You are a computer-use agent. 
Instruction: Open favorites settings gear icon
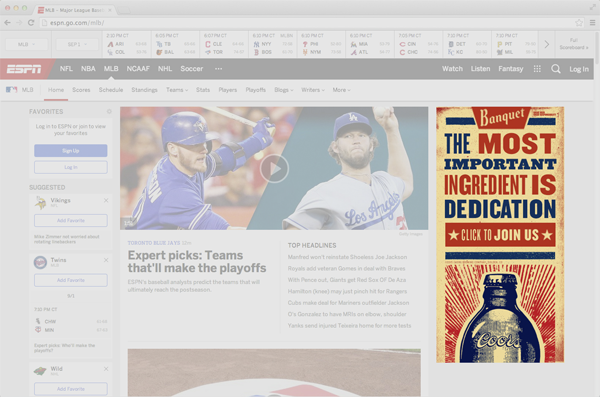pyautogui.click(x=109, y=111)
